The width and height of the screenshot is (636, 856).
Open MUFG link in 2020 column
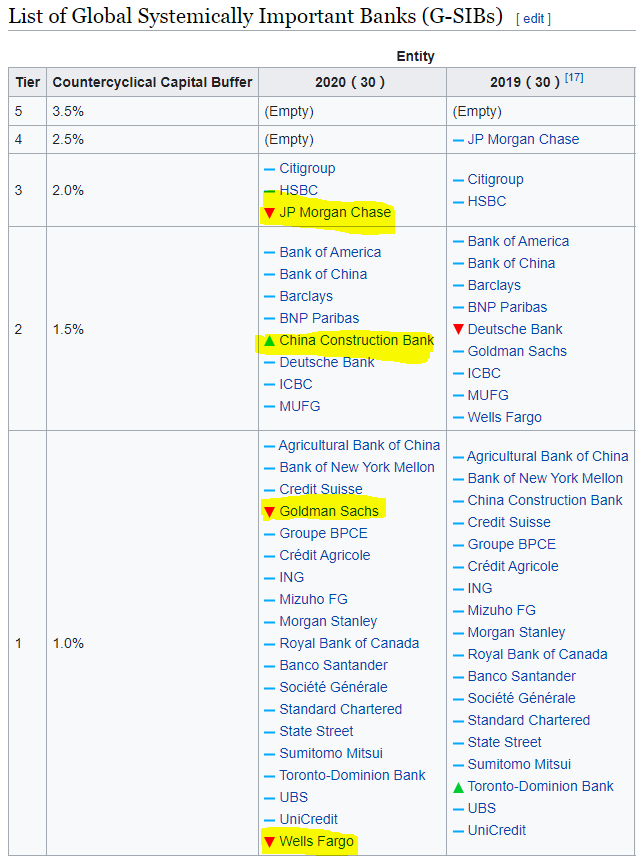(x=300, y=406)
